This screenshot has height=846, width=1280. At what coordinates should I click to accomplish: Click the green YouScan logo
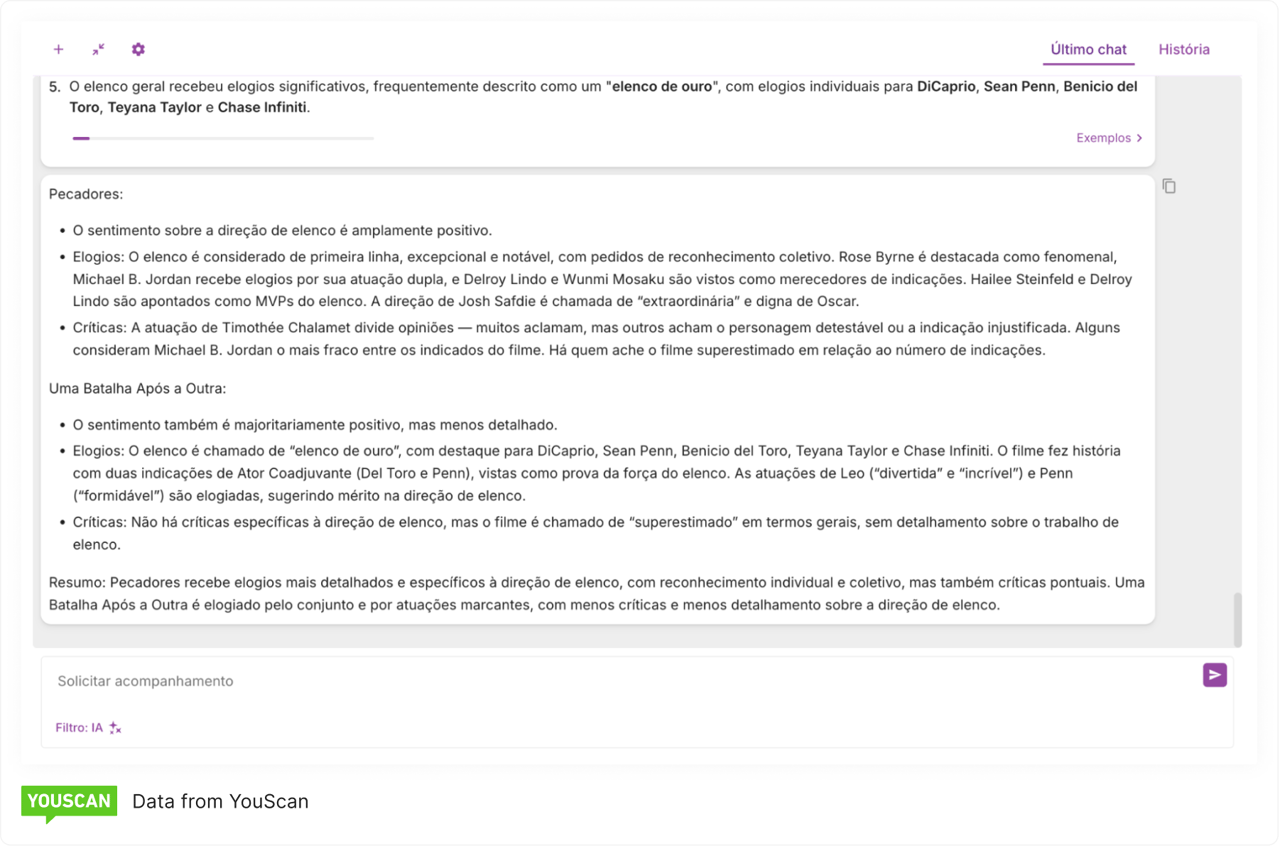click(69, 802)
